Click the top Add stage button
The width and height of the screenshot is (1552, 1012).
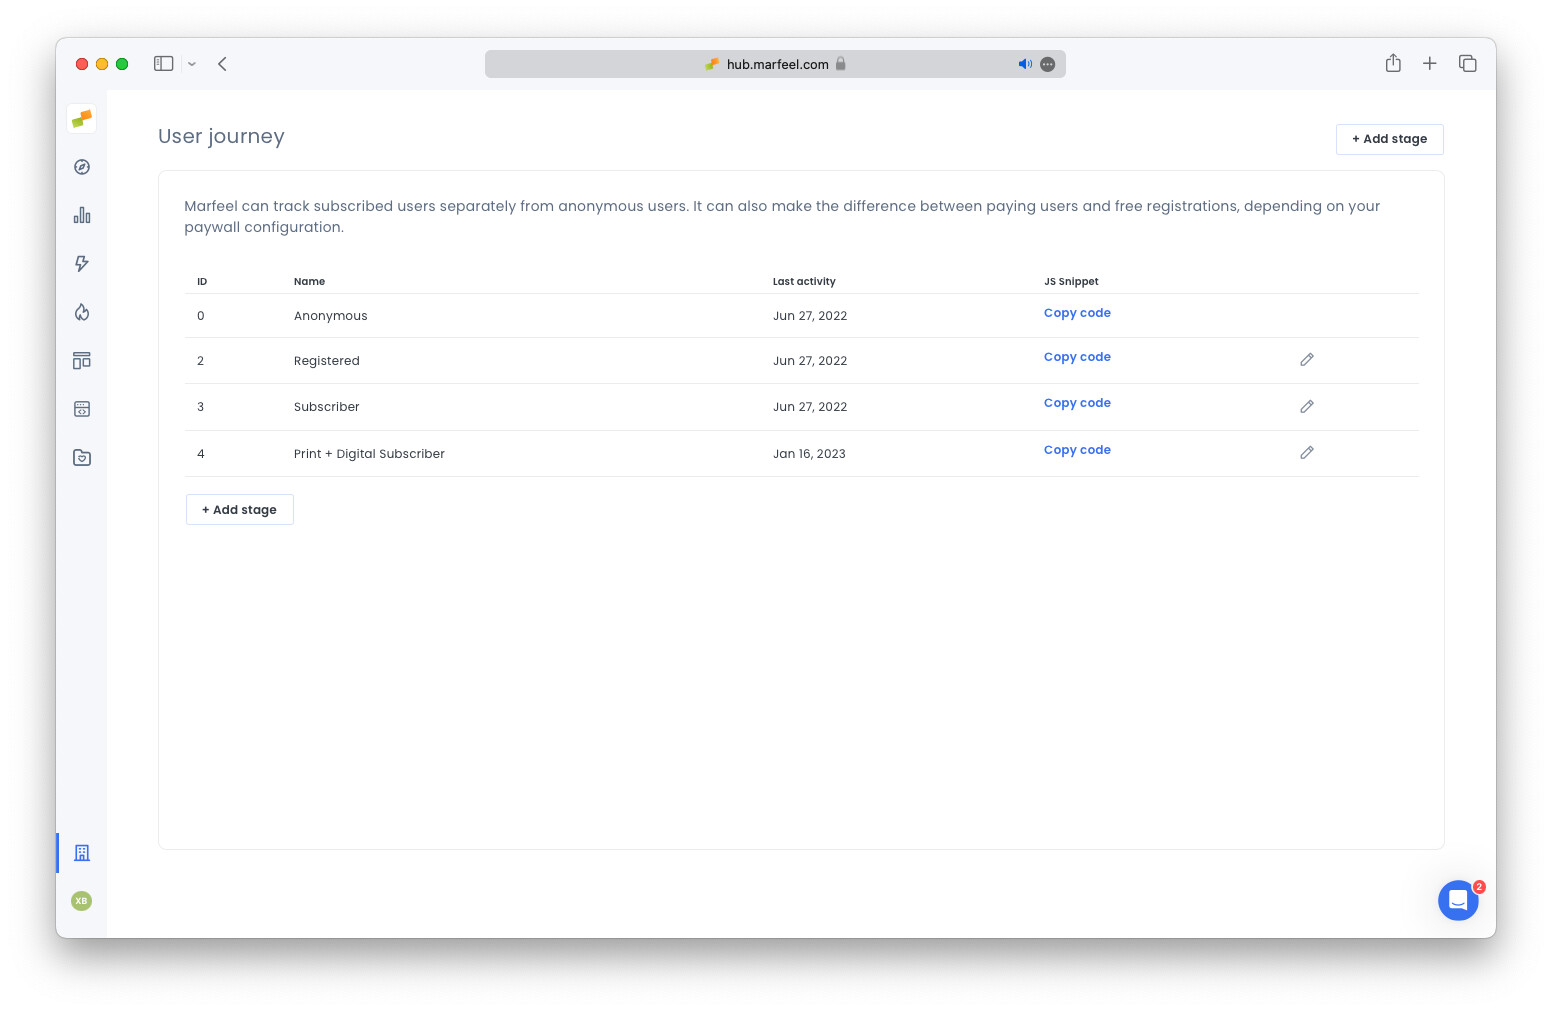point(1389,139)
